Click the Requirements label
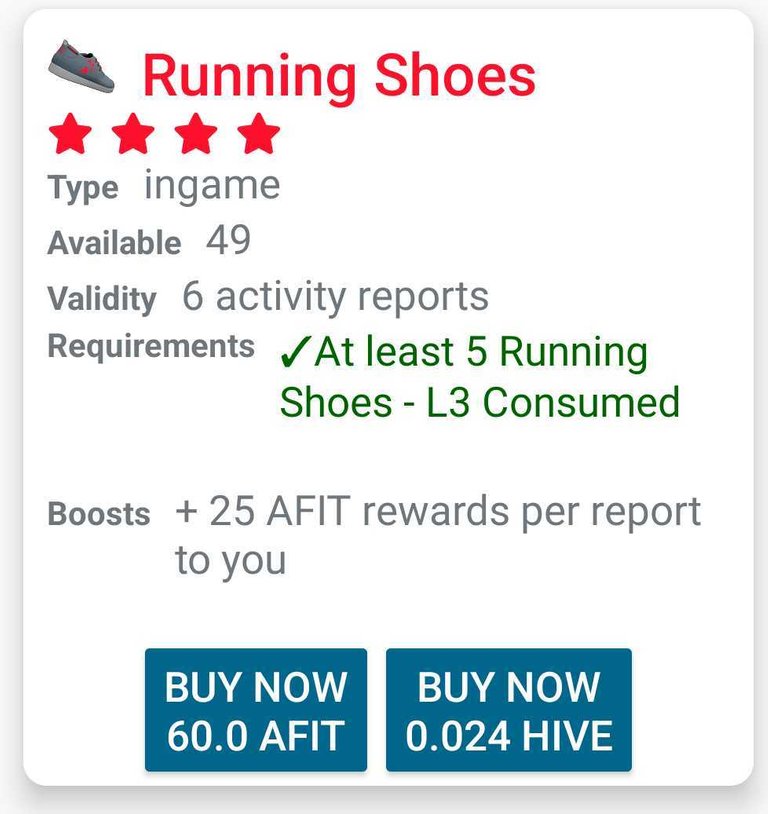Image resolution: width=768 pixels, height=814 pixels. pyautogui.click(x=151, y=347)
